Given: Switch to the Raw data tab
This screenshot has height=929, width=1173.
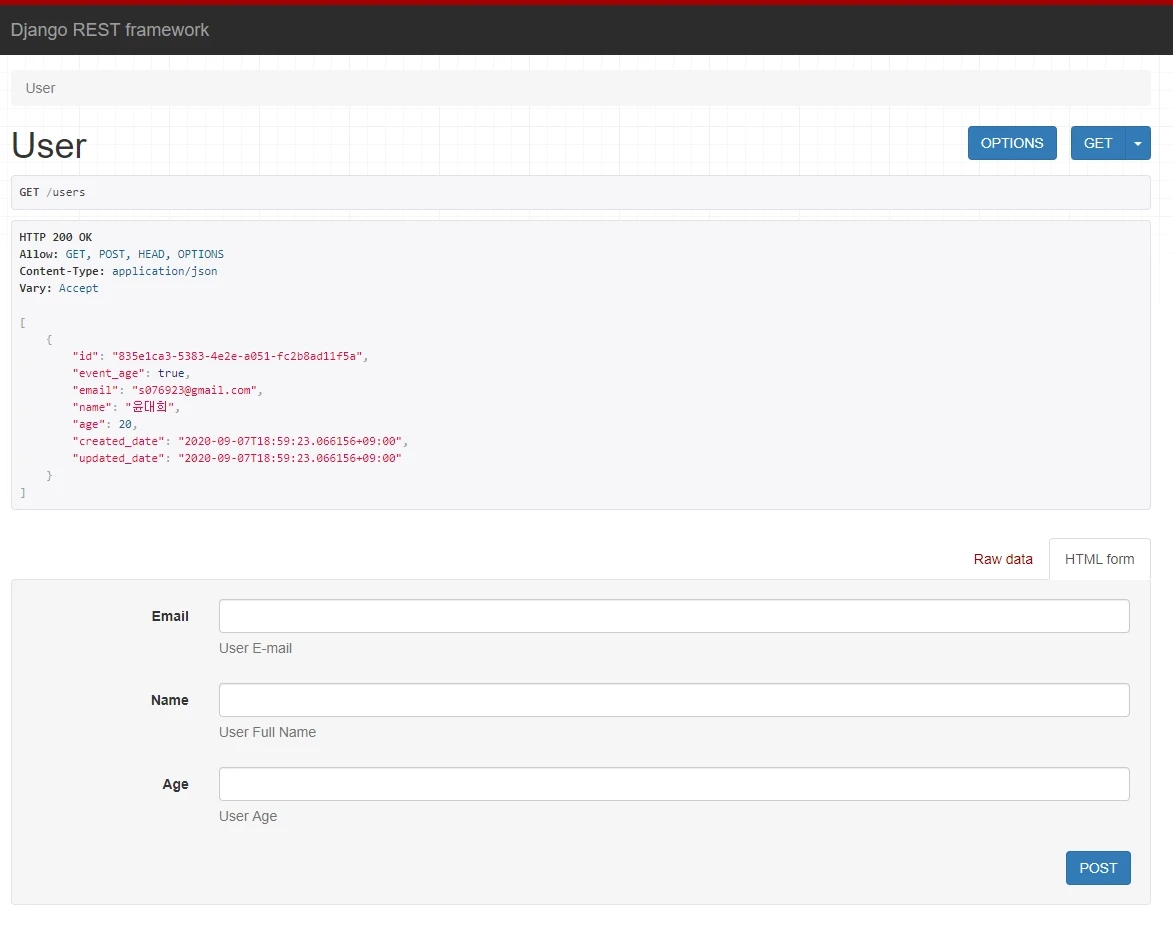Looking at the screenshot, I should coord(1002,559).
